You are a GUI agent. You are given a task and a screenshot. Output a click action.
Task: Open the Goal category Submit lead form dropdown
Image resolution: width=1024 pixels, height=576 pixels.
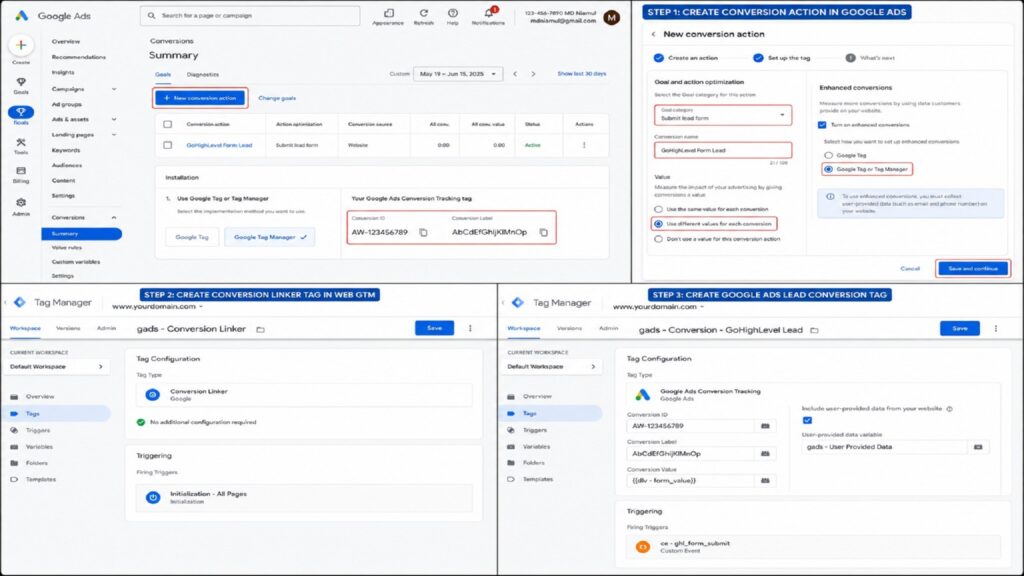tap(722, 115)
